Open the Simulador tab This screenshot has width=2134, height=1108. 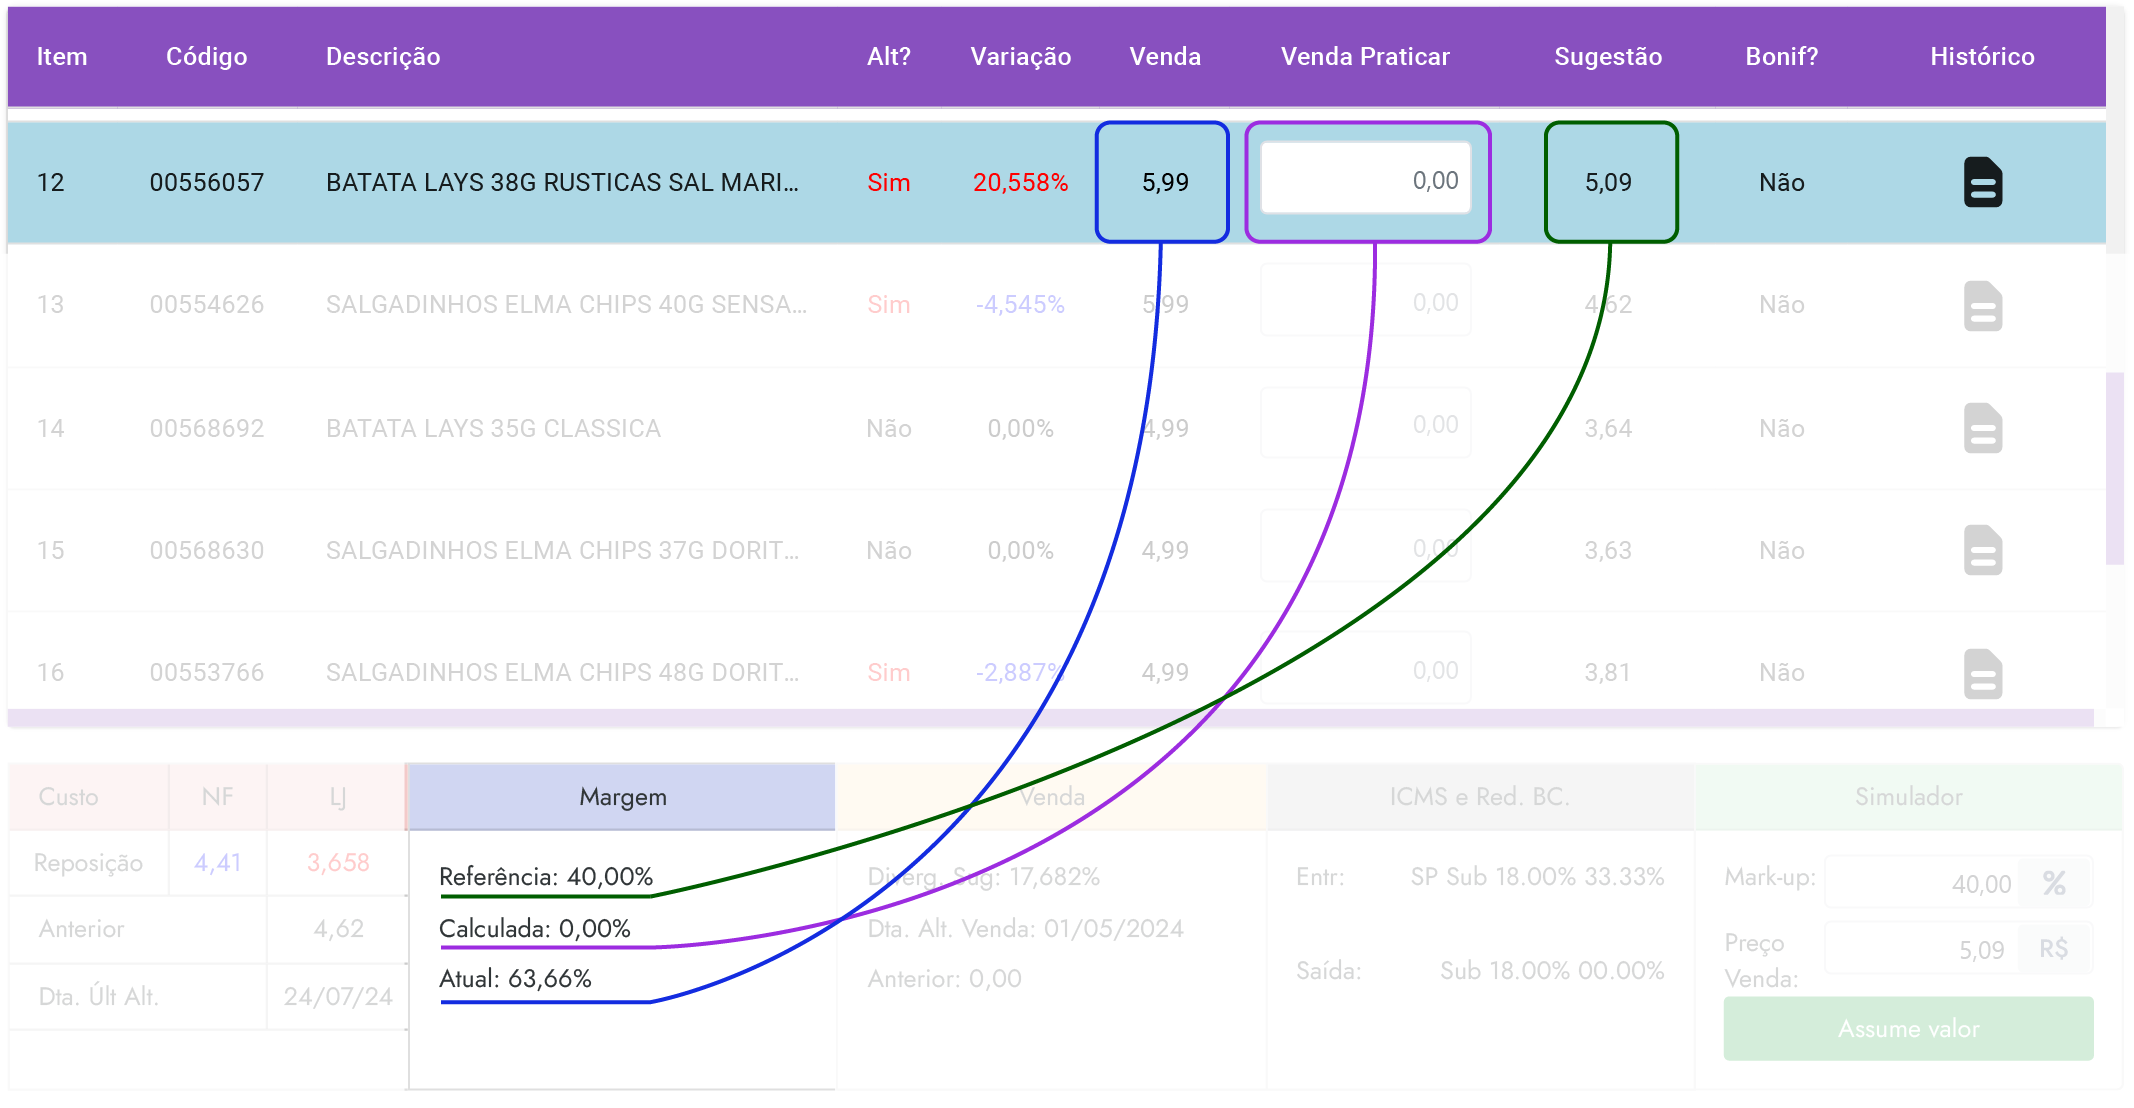point(1908,797)
